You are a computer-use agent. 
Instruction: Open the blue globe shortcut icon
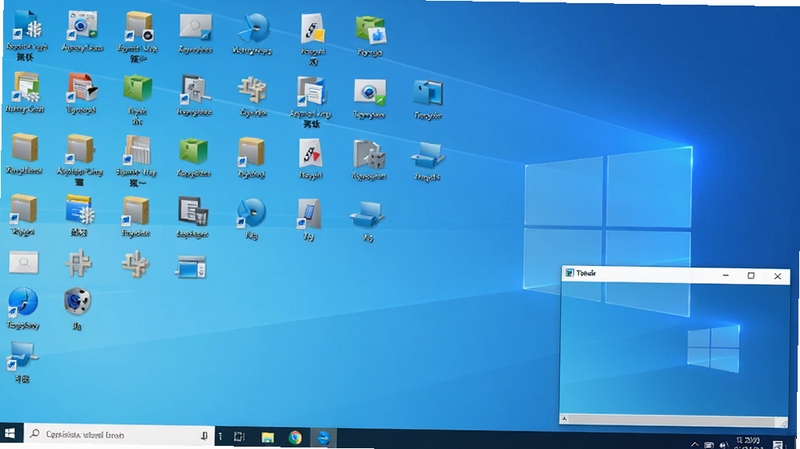tap(22, 303)
